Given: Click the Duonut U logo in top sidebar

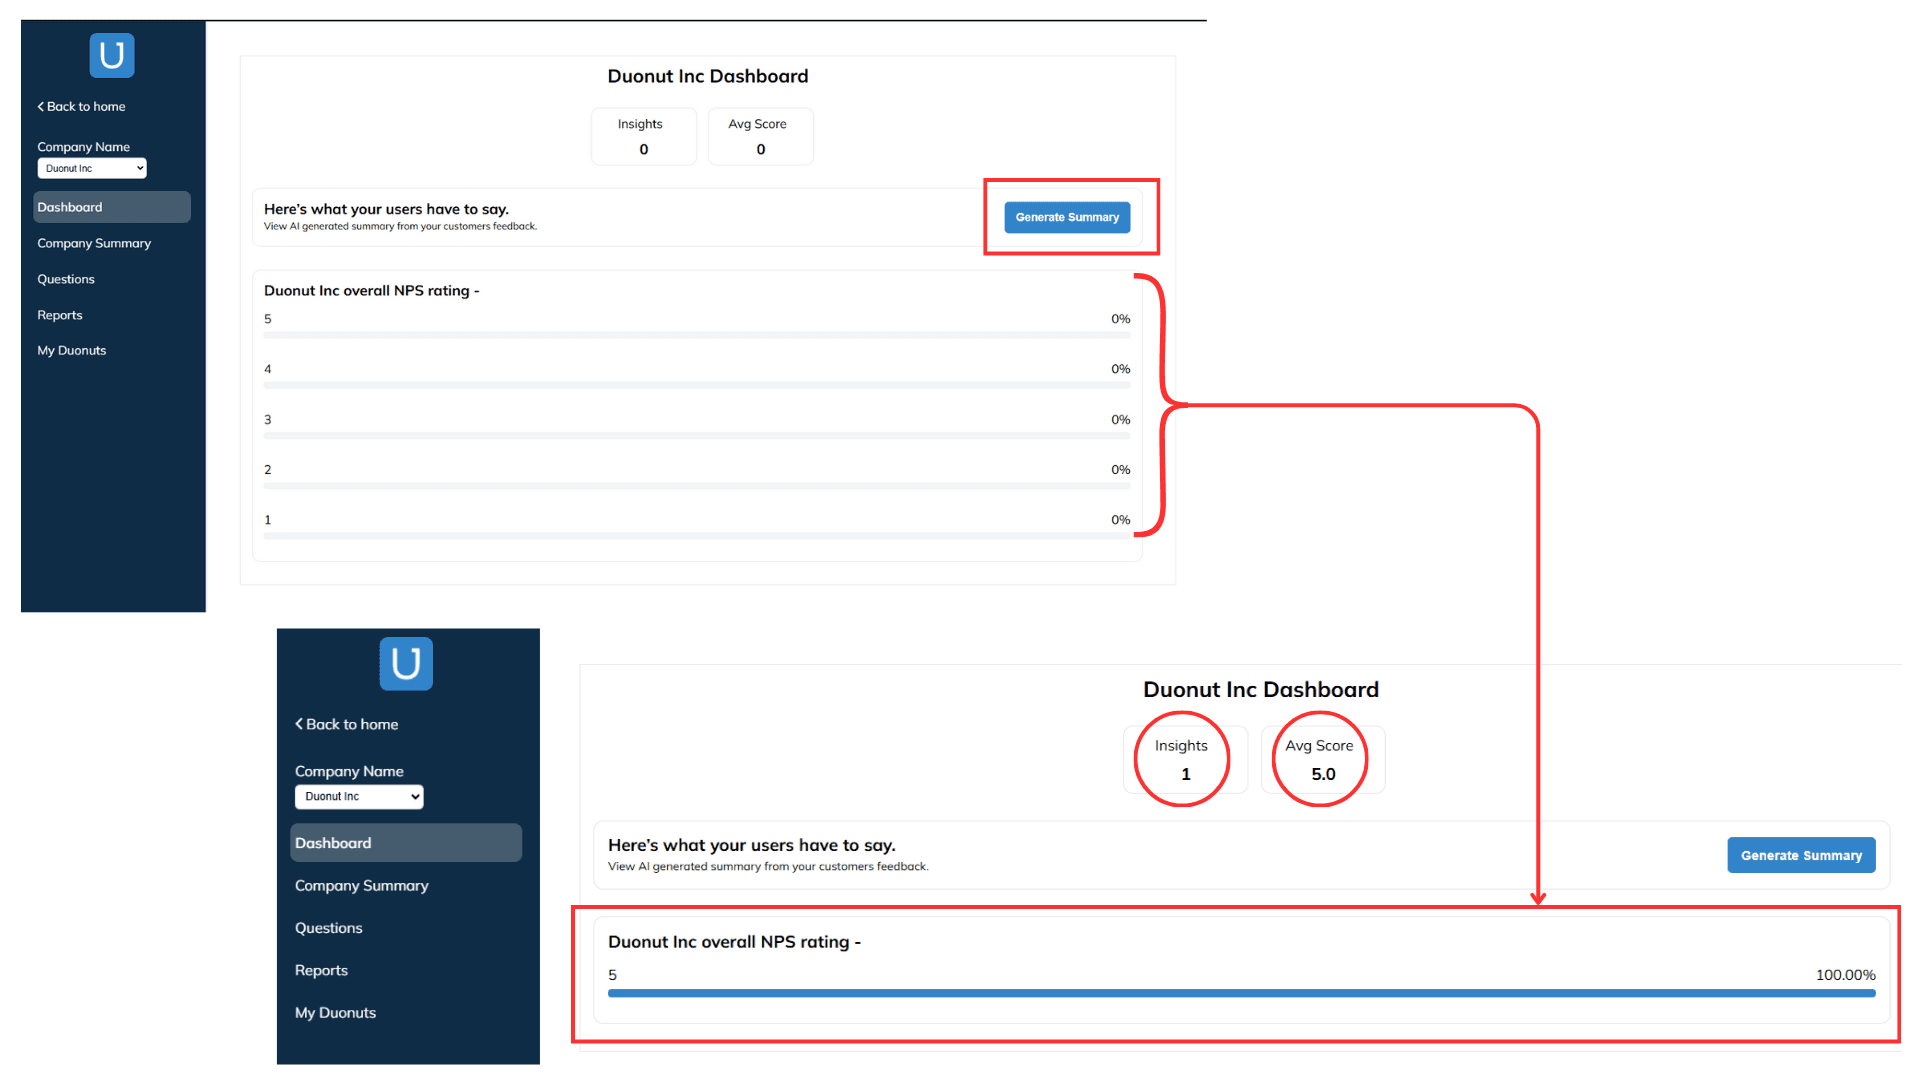Looking at the screenshot, I should [x=111, y=55].
